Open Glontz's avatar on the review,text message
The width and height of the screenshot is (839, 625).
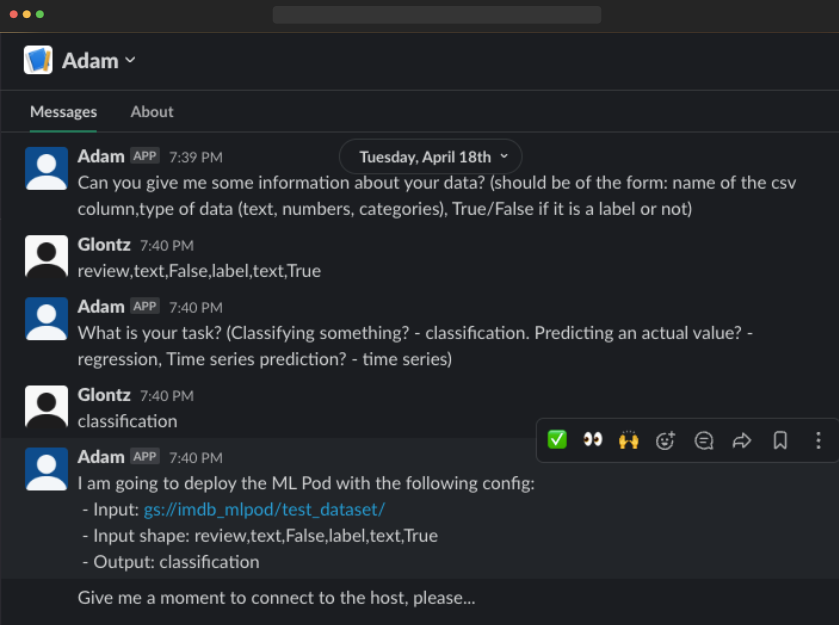(46, 257)
